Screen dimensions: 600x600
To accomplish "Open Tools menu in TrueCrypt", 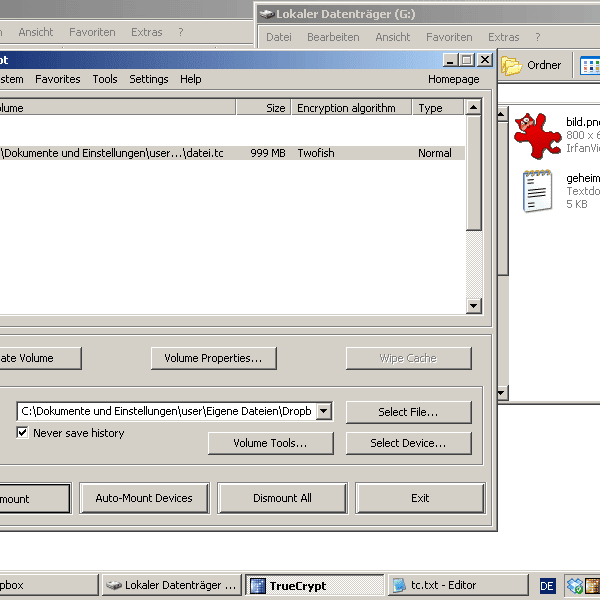I will (x=105, y=79).
